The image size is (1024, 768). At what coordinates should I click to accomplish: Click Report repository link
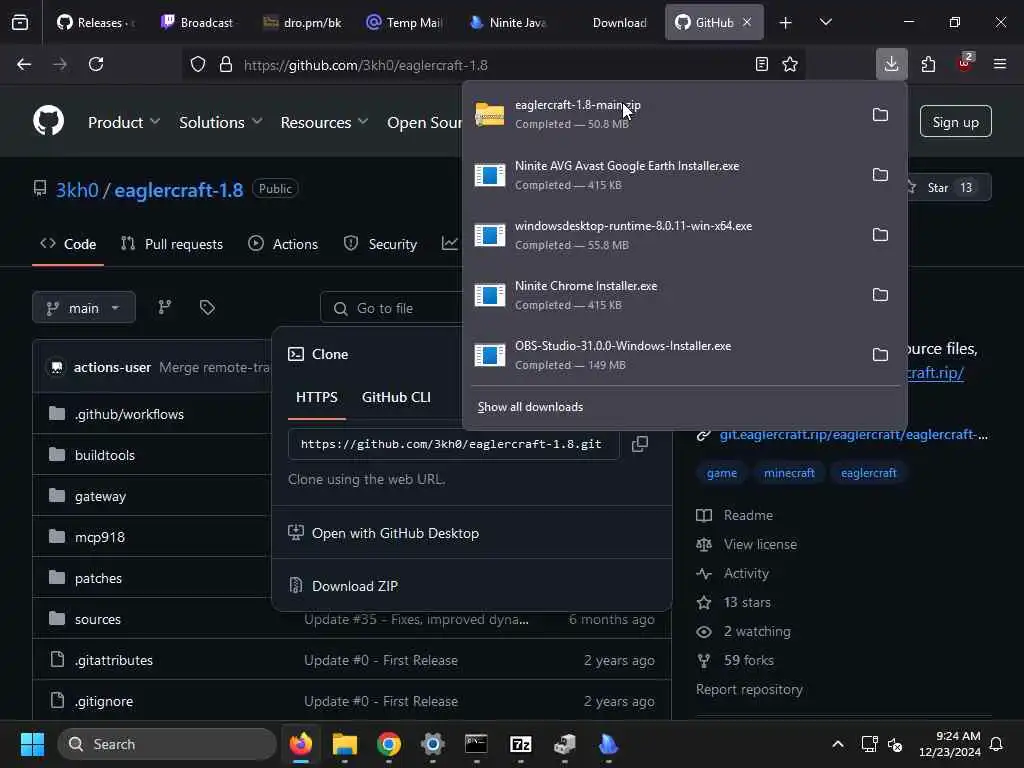(749, 689)
